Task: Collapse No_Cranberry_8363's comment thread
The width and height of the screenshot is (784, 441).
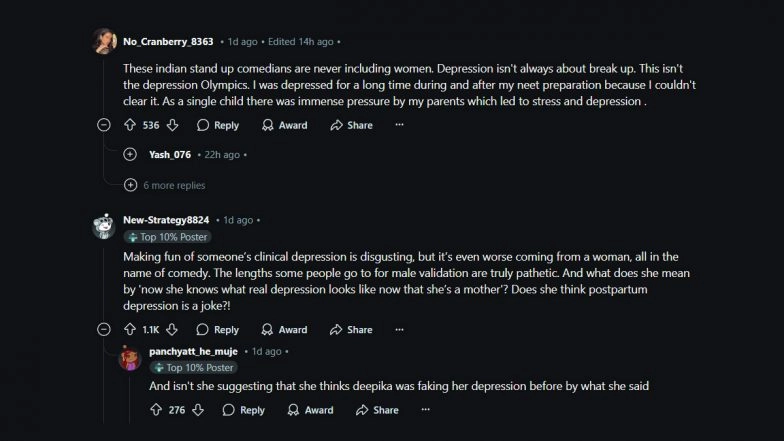Action: [104, 125]
